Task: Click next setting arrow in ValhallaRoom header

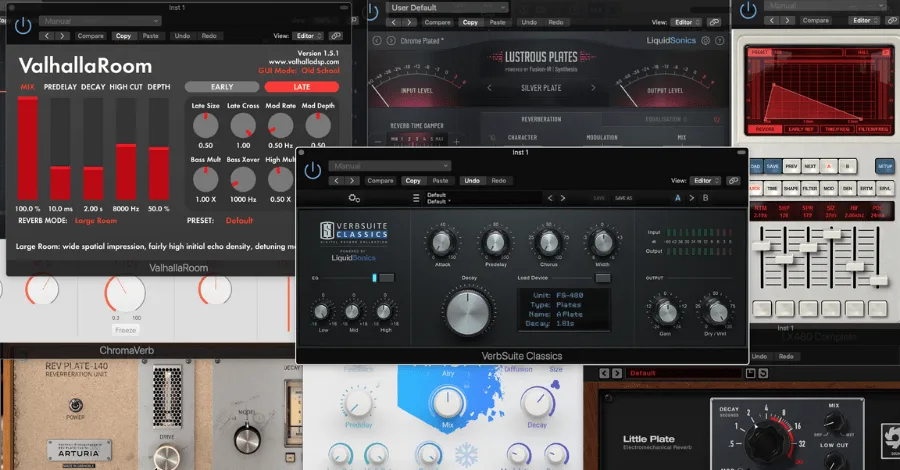Action: click(62, 36)
